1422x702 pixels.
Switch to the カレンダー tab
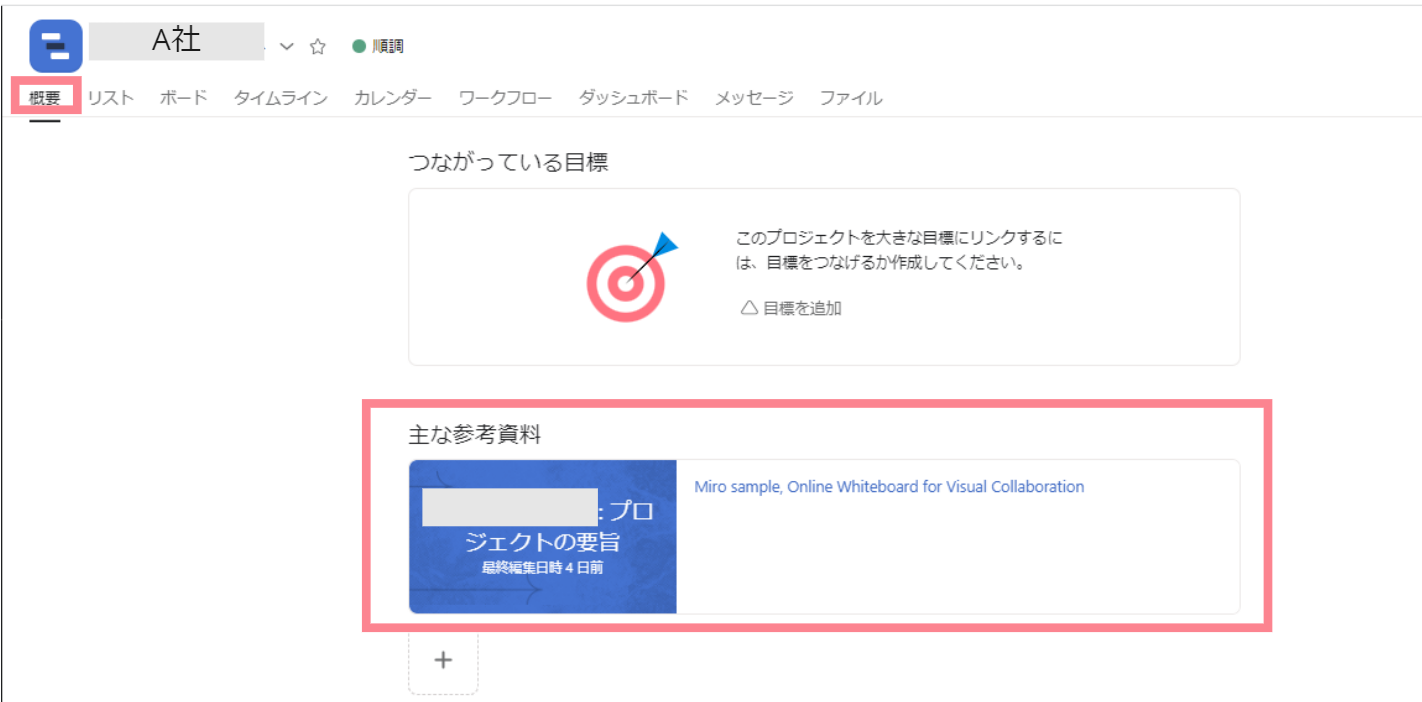click(x=393, y=98)
